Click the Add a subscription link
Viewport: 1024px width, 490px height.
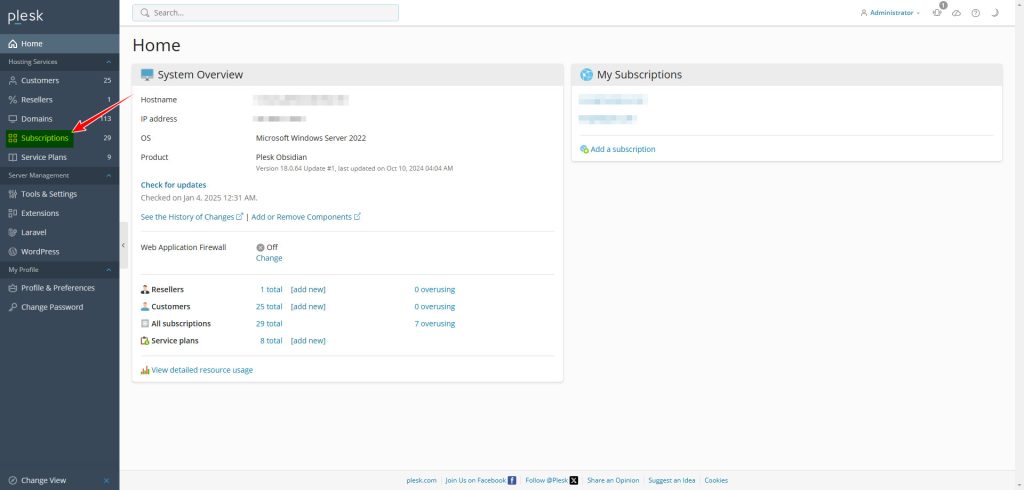[x=622, y=149]
